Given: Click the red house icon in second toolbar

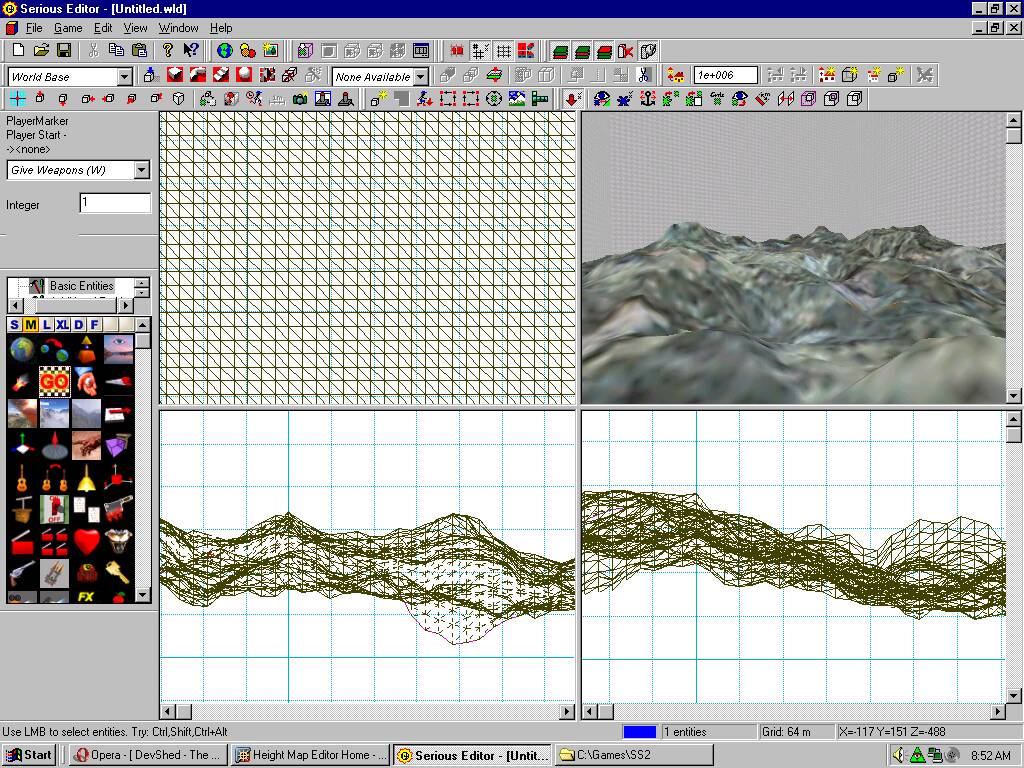Looking at the screenshot, I should (675, 75).
